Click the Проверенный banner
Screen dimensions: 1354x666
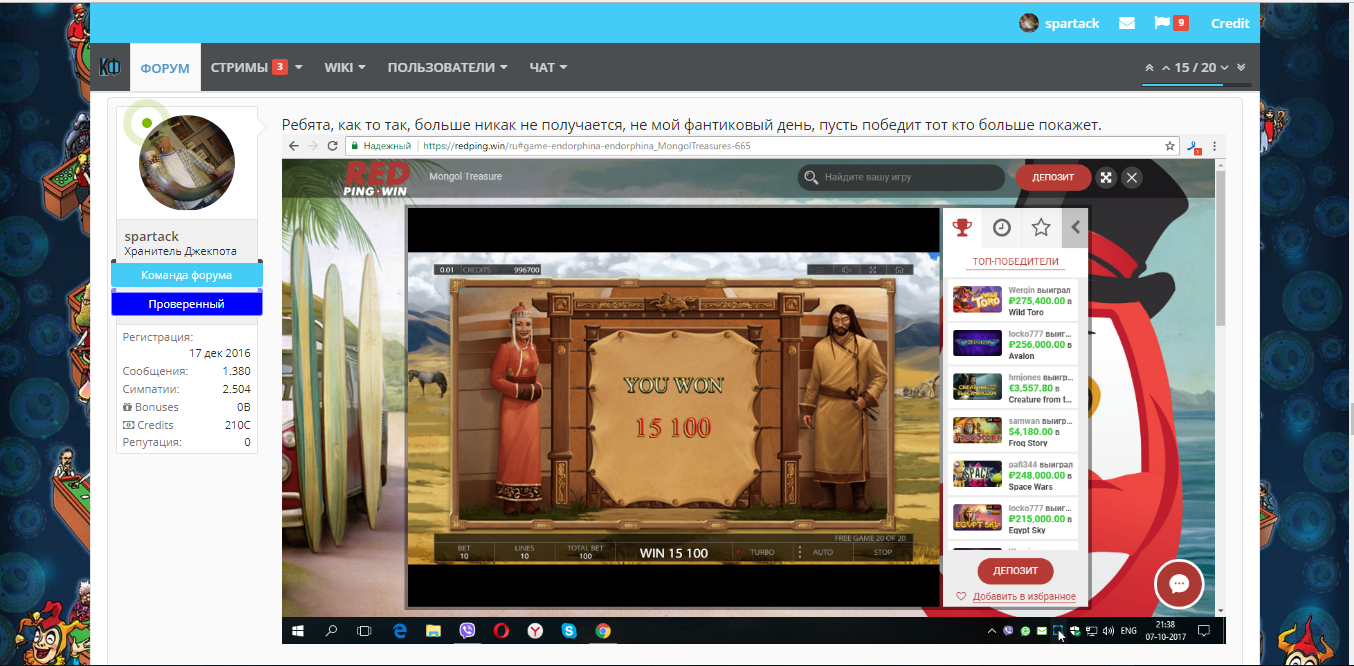[187, 304]
